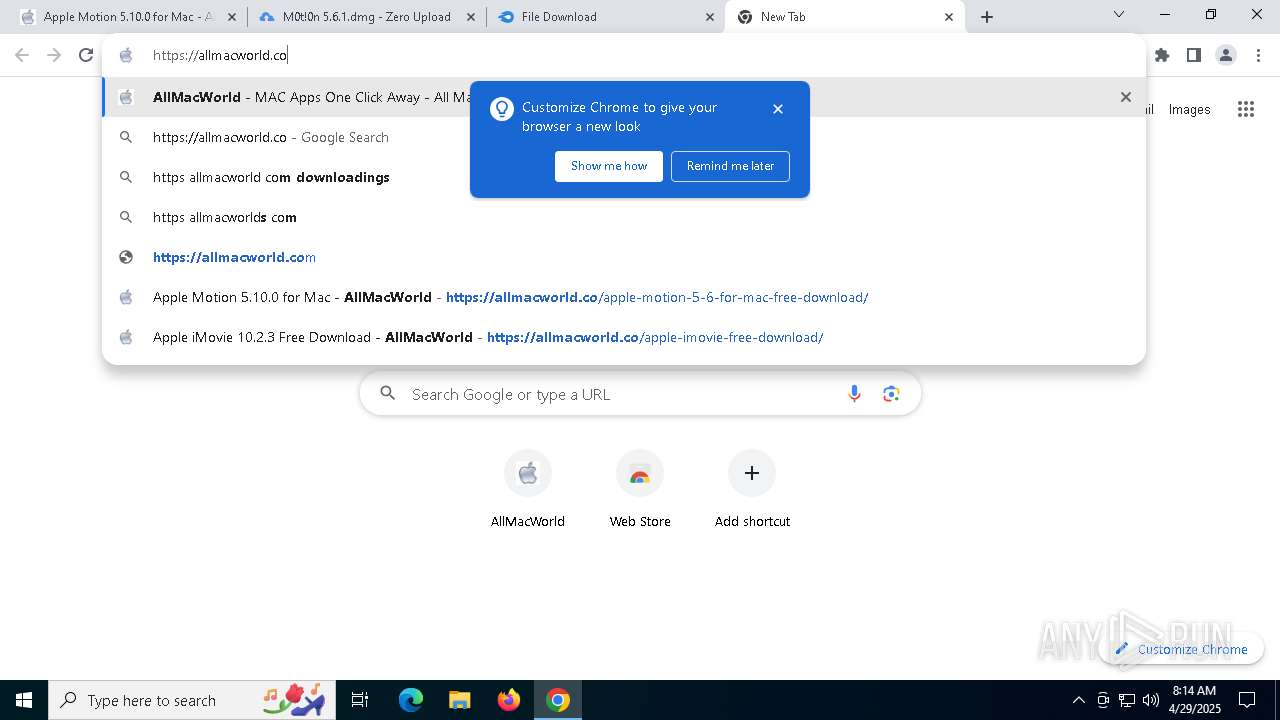
Task: Open the Google apps grid
Action: click(1246, 110)
